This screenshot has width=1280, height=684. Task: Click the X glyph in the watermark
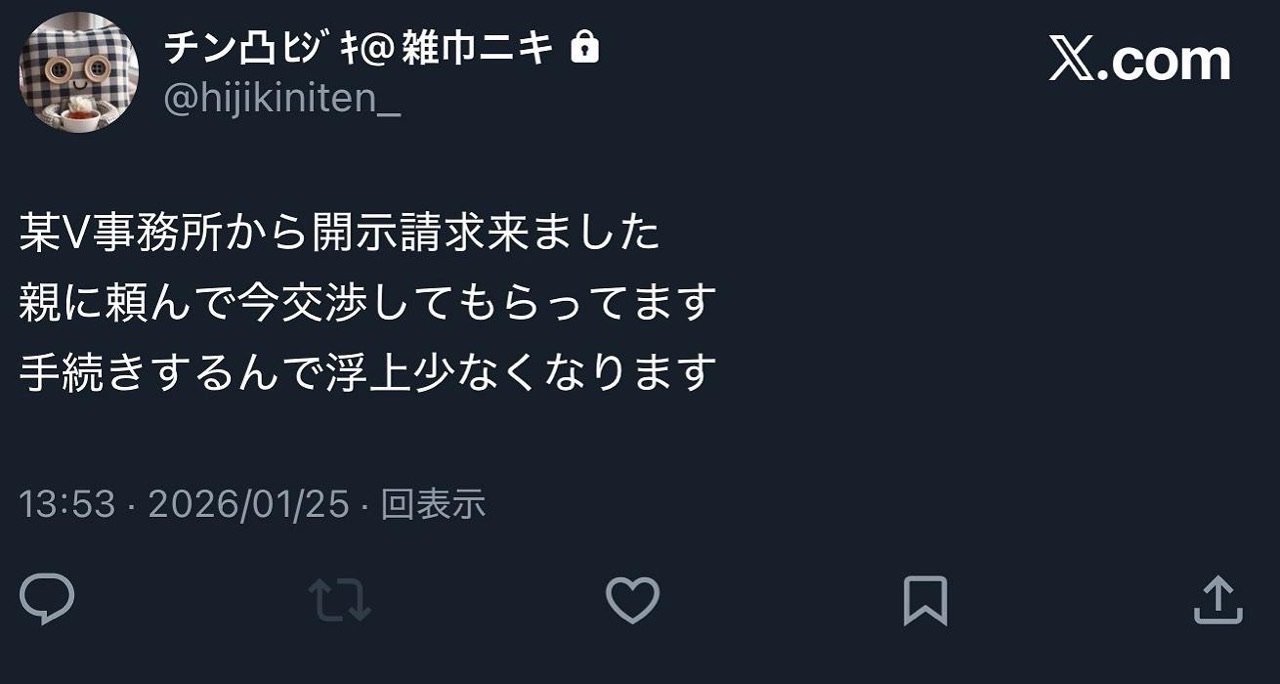(x=1072, y=60)
